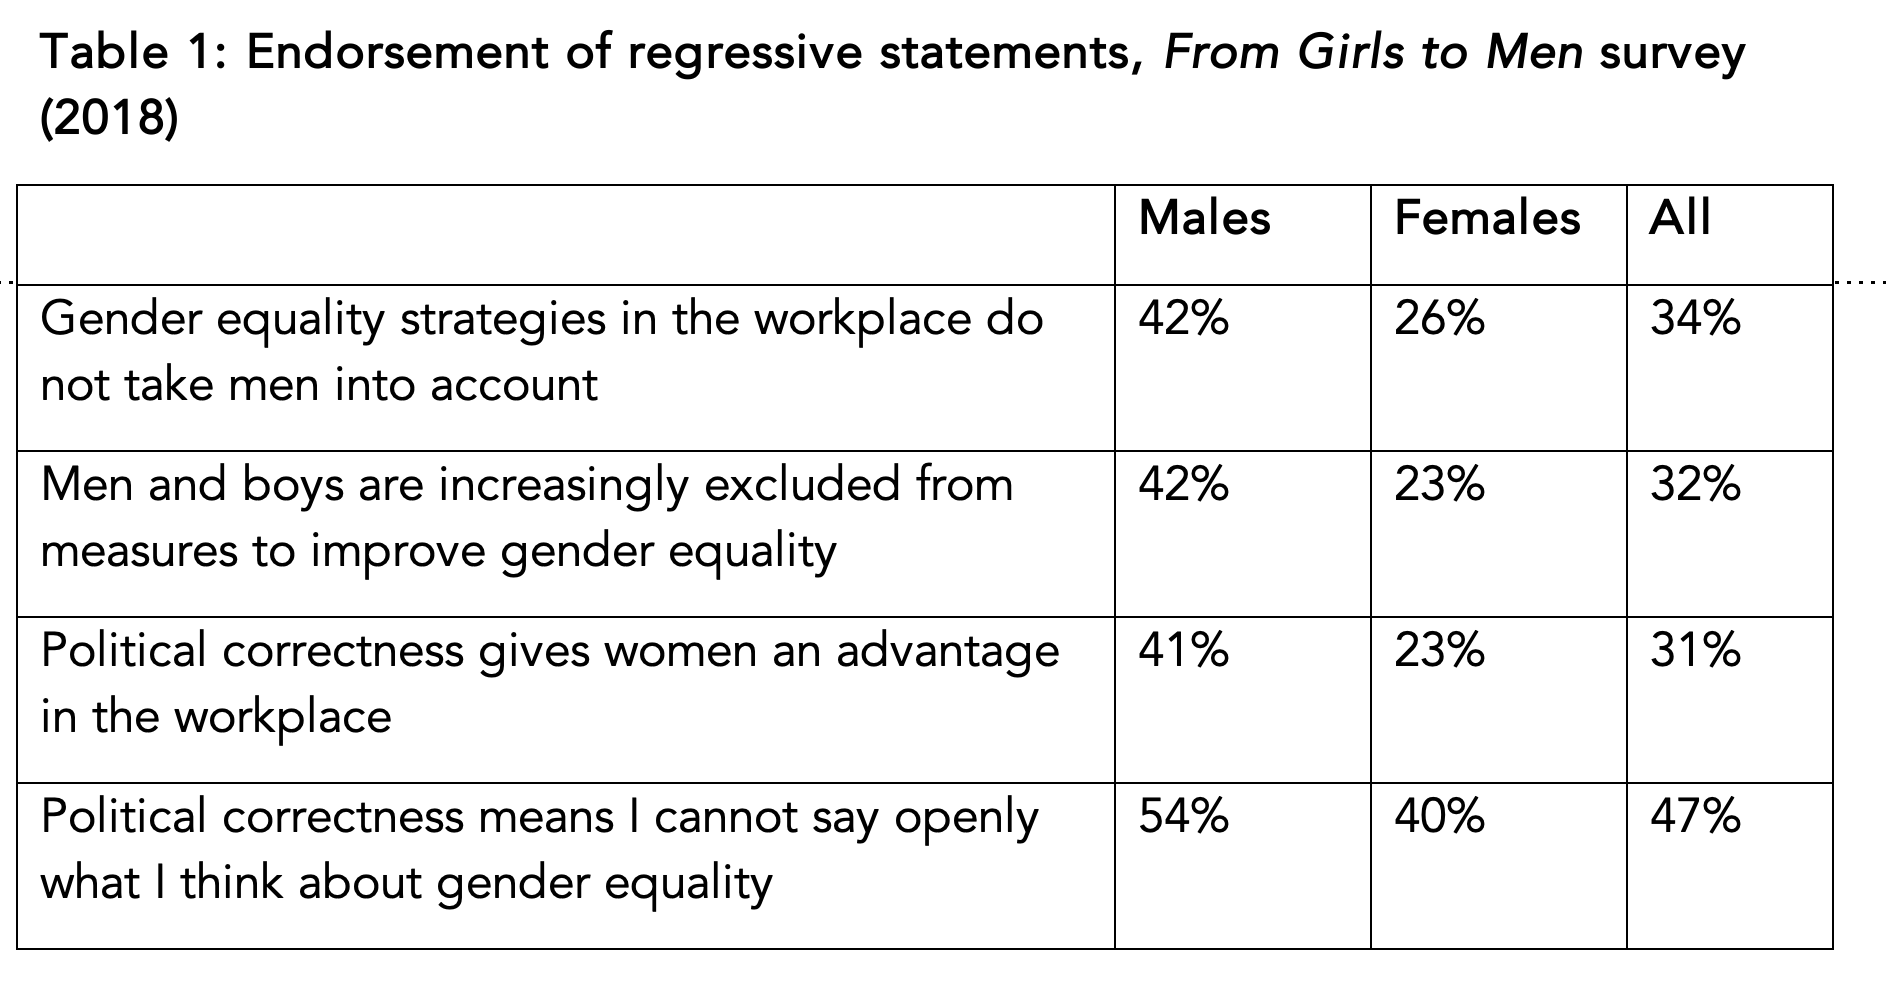Select the All 31% cell
Screen dimensions: 1886x994
tap(1695, 652)
